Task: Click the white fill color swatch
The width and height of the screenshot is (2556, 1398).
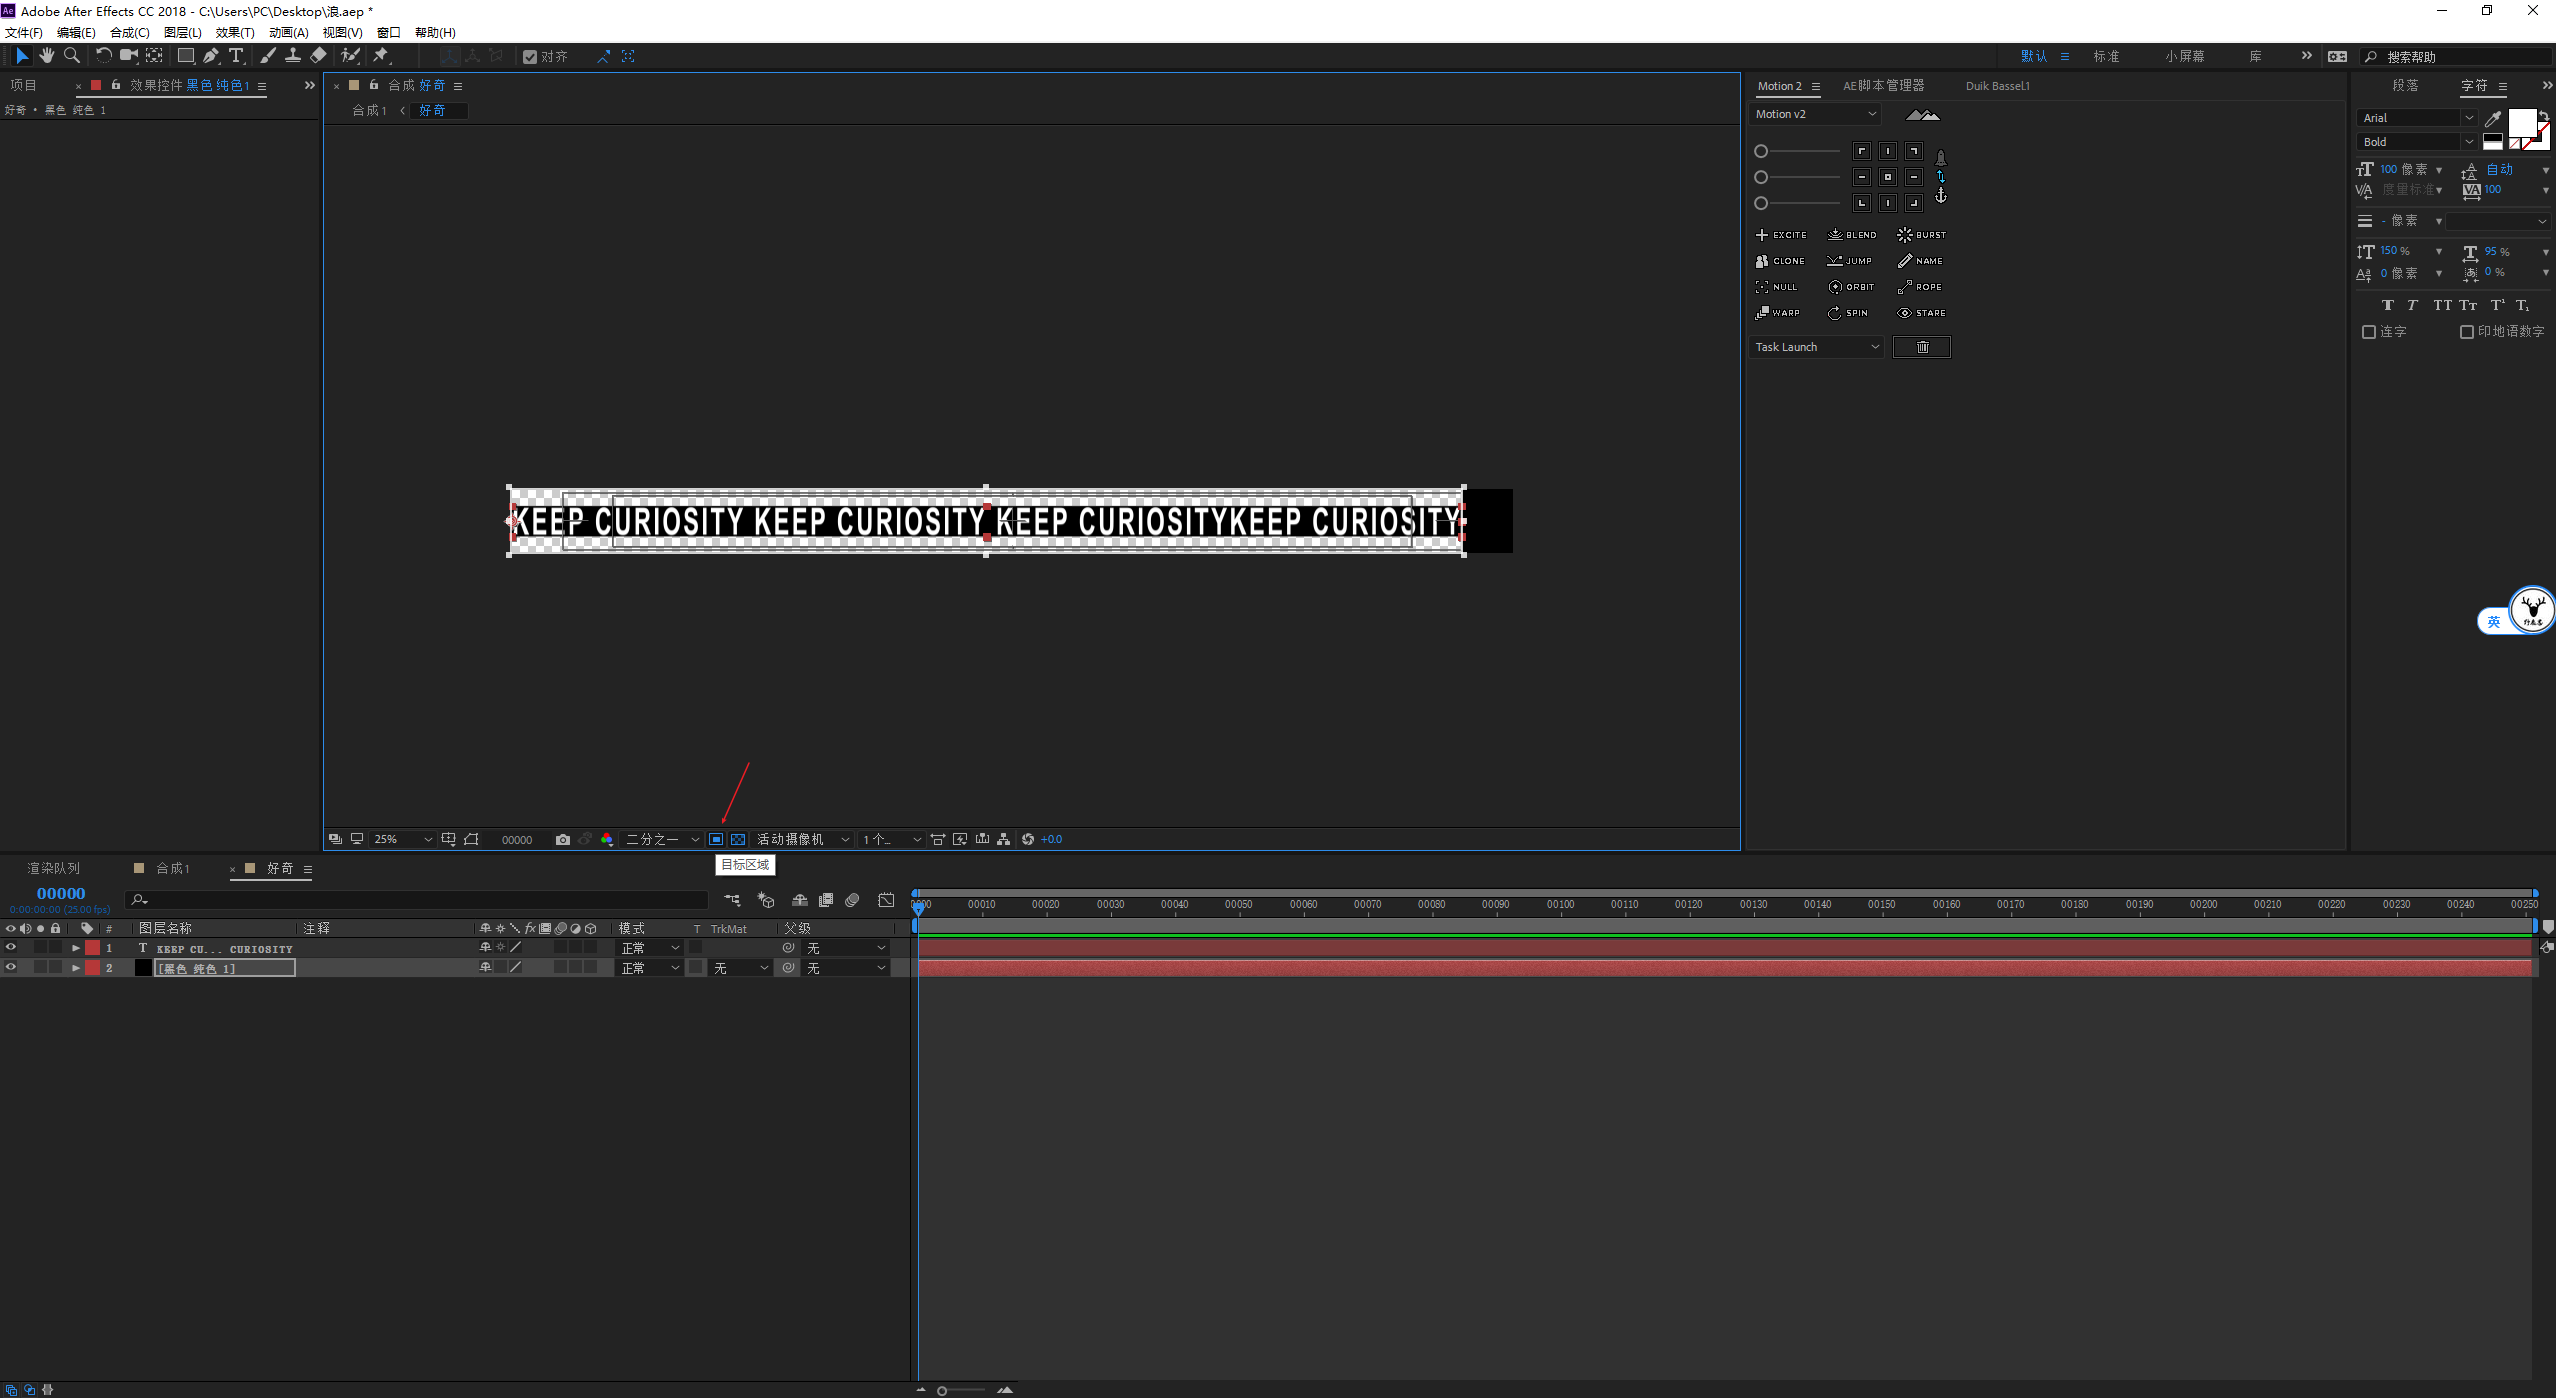Action: coord(2521,123)
